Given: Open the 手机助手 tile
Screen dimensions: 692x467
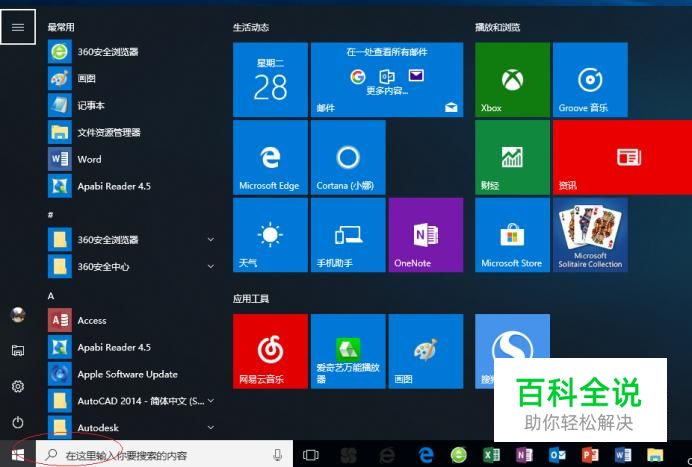Looking at the screenshot, I should tap(348, 235).
